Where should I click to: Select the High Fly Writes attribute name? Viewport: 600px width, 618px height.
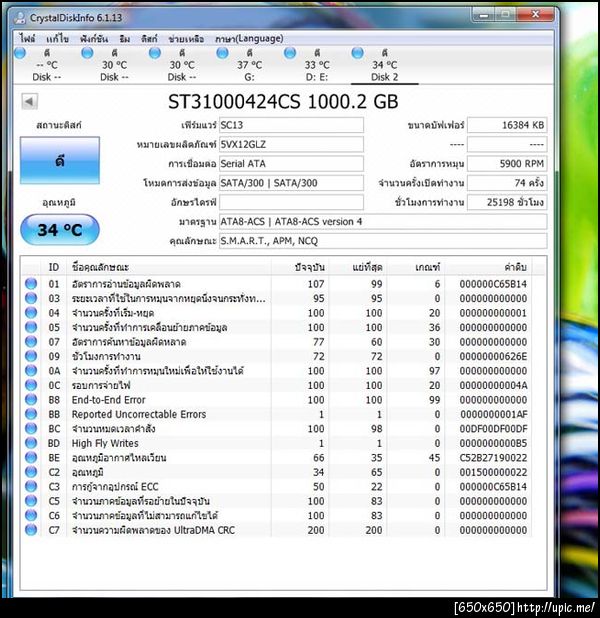click(105, 443)
